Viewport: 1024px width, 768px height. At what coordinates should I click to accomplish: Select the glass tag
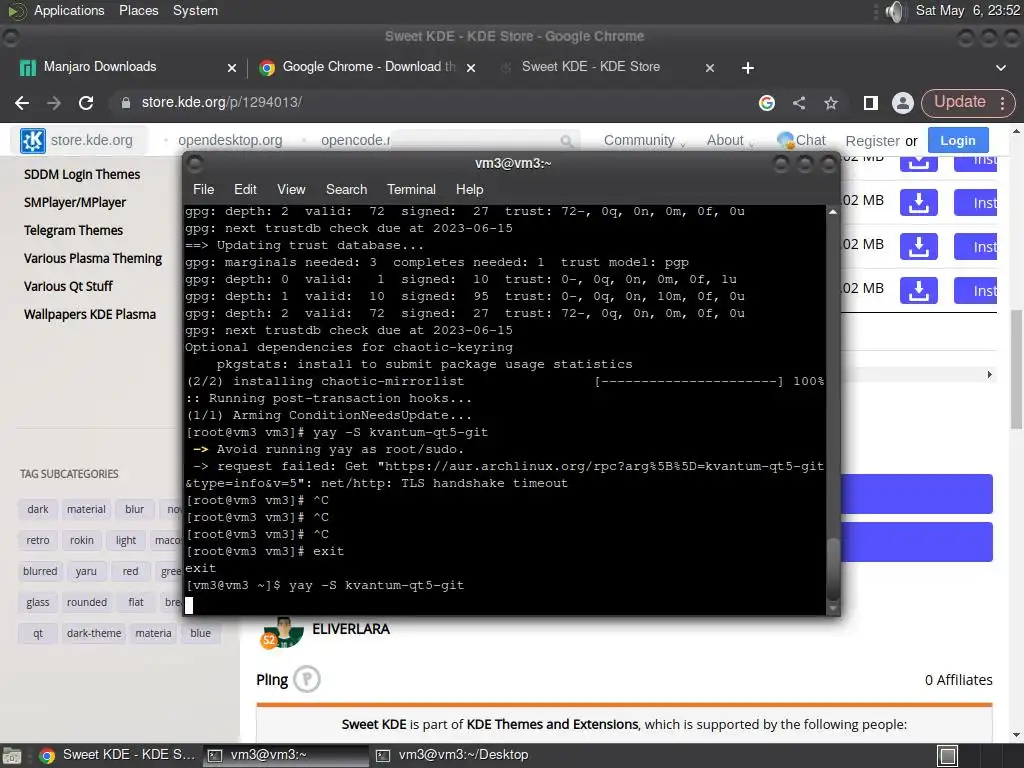click(38, 602)
